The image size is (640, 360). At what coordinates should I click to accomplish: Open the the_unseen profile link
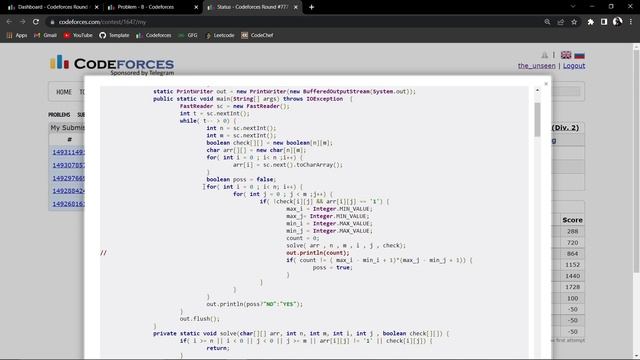536,66
